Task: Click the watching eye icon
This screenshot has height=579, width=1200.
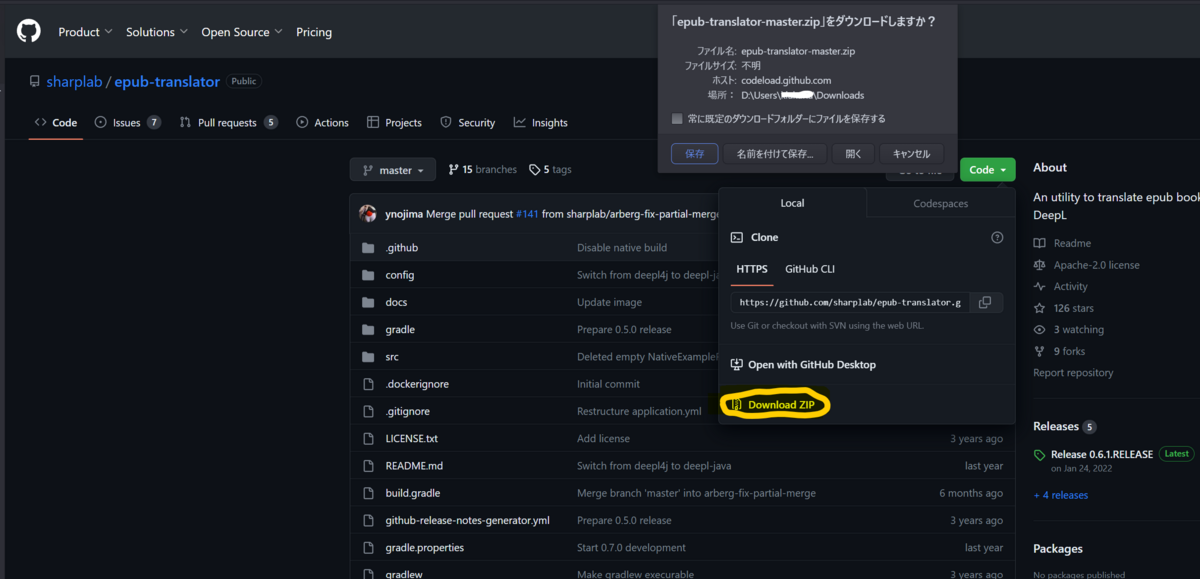Action: click(x=1040, y=330)
